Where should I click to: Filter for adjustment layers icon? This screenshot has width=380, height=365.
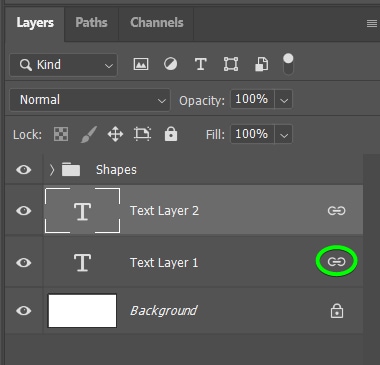(x=170, y=64)
